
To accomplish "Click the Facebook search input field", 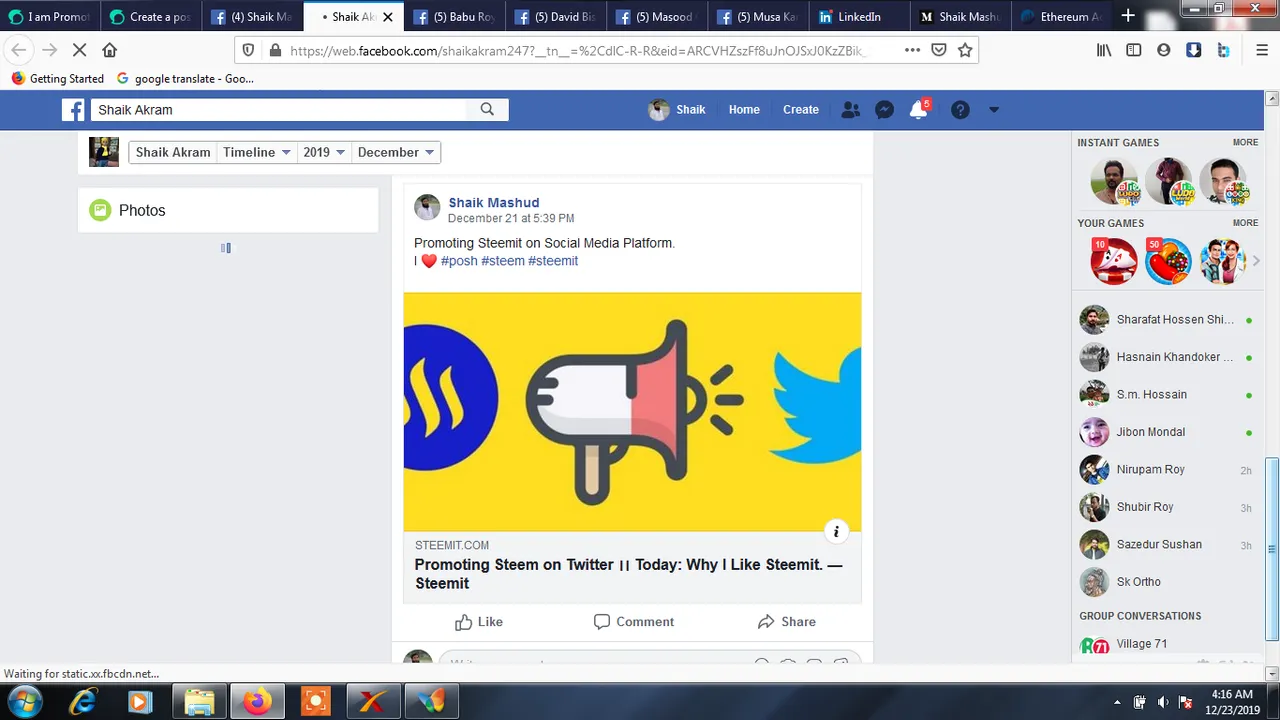I will click(x=279, y=110).
